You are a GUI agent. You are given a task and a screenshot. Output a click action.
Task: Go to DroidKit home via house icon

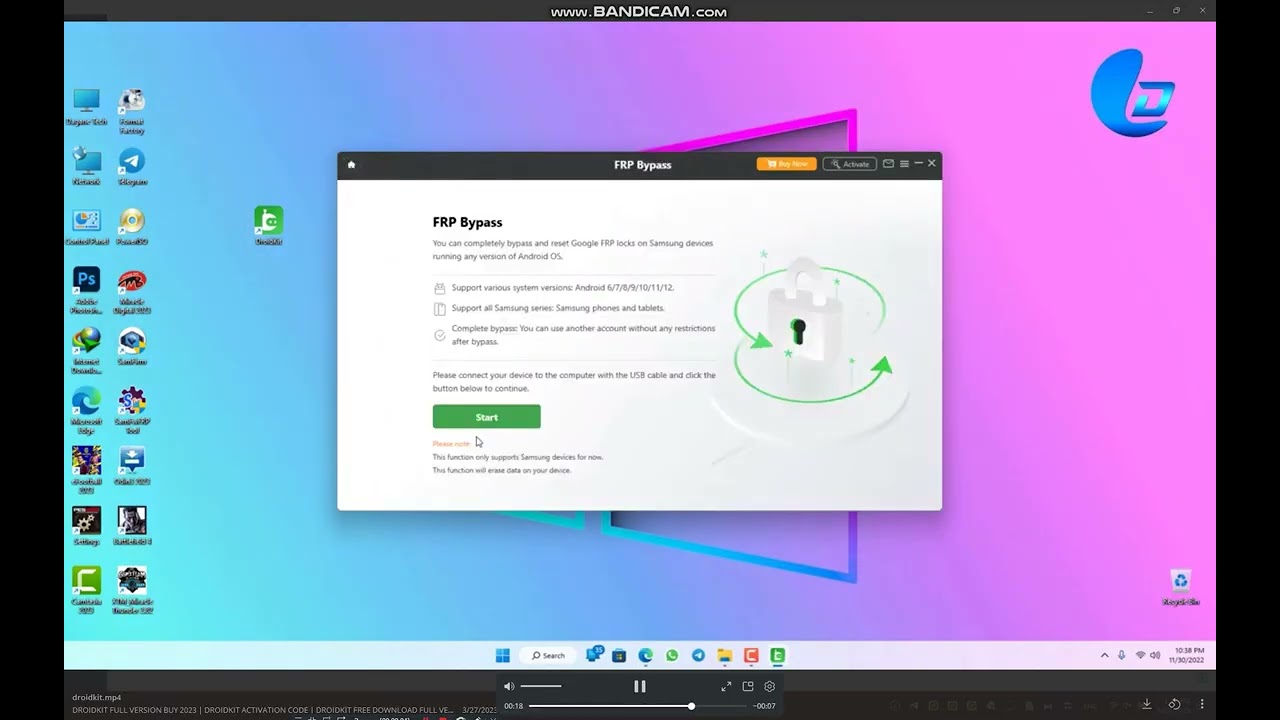[351, 164]
